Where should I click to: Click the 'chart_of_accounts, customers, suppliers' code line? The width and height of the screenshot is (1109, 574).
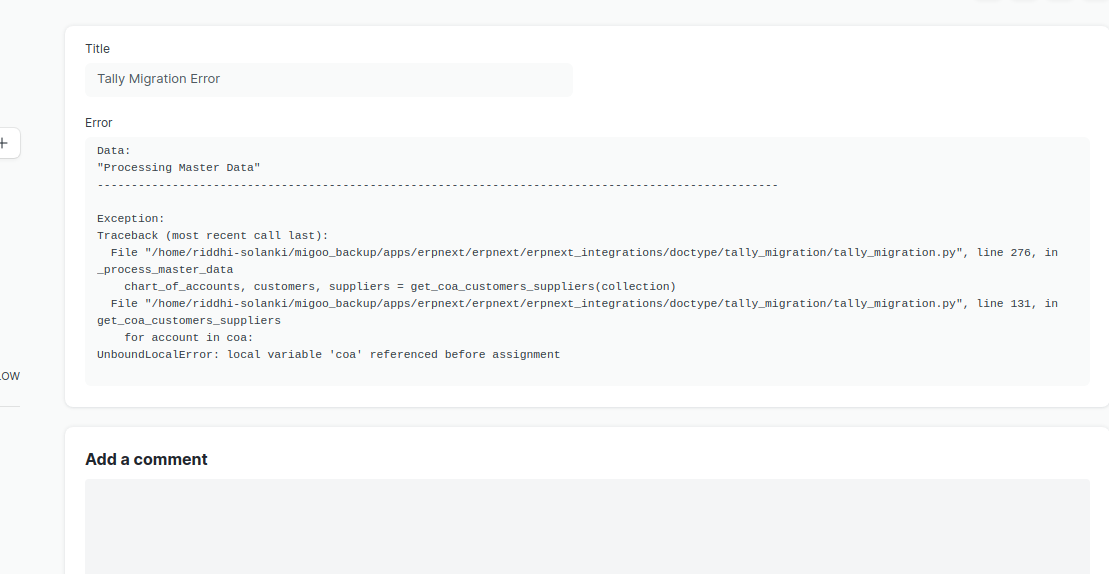pyautogui.click(x=400, y=286)
